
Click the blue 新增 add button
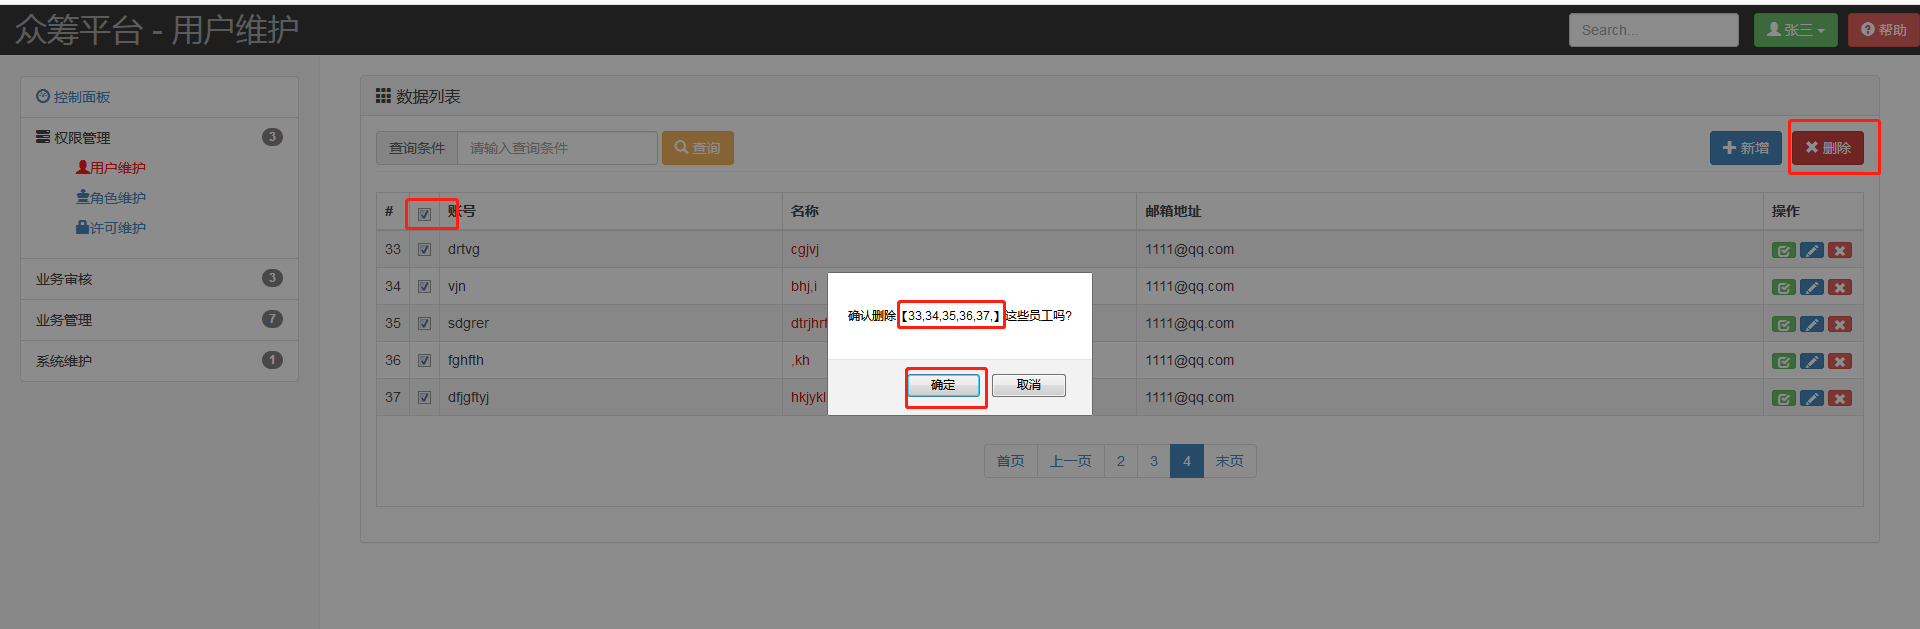(1745, 148)
